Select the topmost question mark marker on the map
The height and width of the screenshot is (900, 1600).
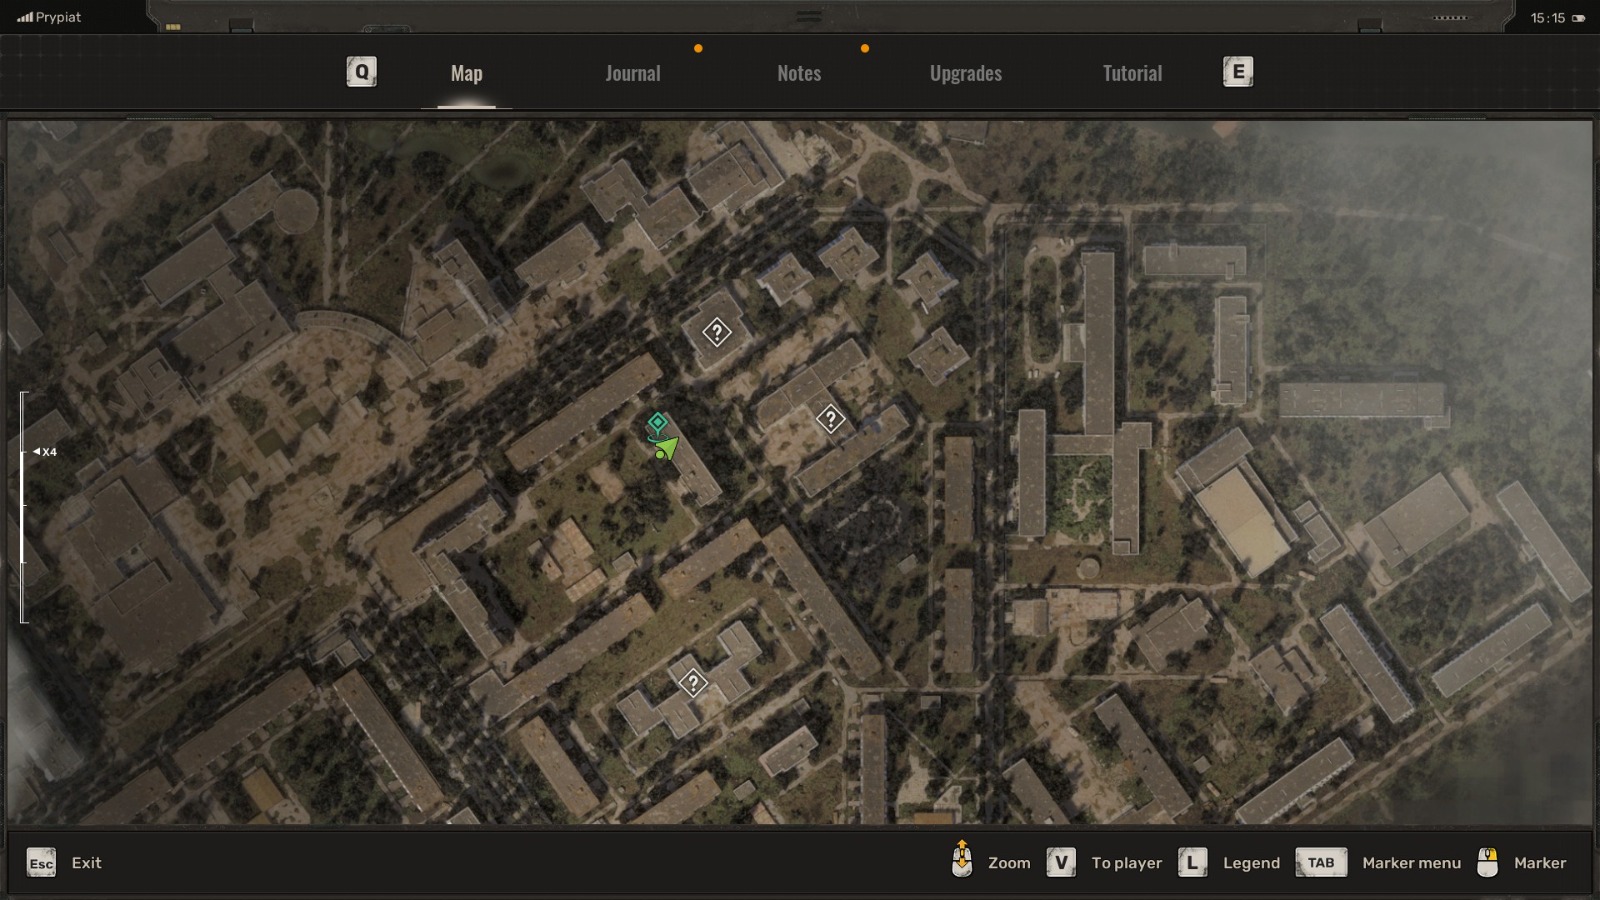[717, 333]
